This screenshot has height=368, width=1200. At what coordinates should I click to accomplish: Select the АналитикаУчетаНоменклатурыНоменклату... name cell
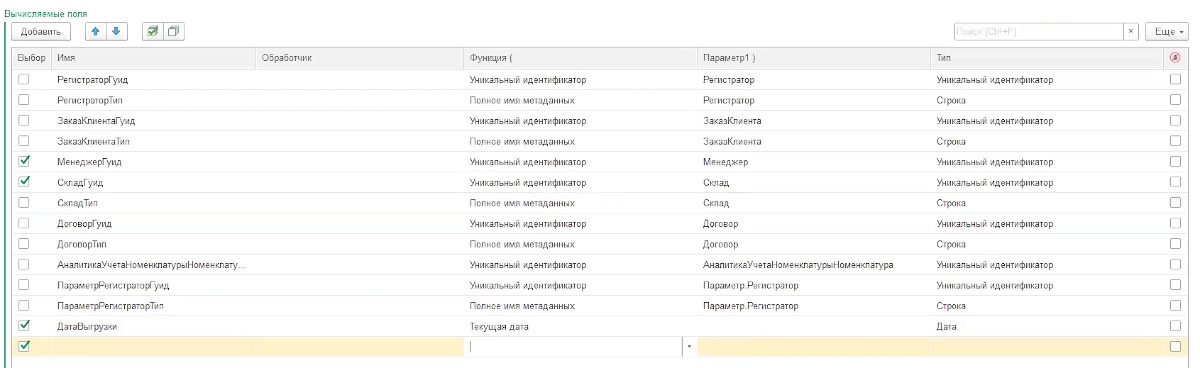152,265
